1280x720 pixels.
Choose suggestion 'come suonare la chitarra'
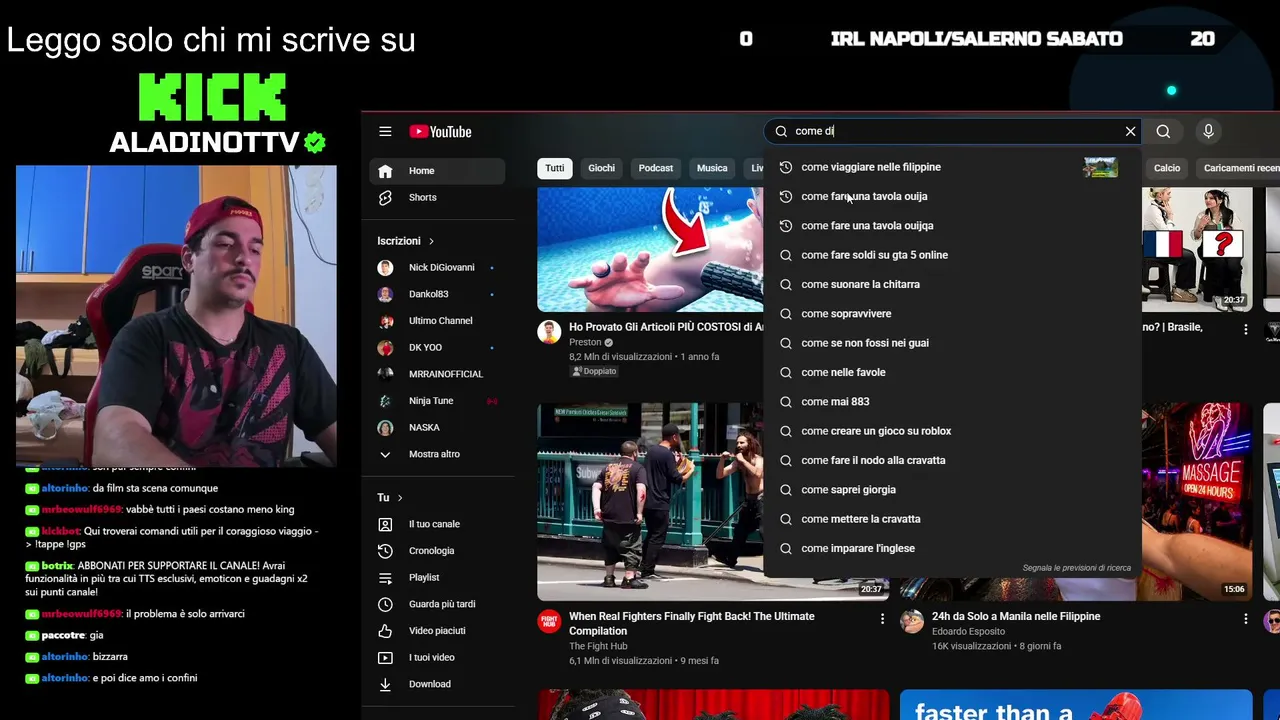click(x=950, y=285)
